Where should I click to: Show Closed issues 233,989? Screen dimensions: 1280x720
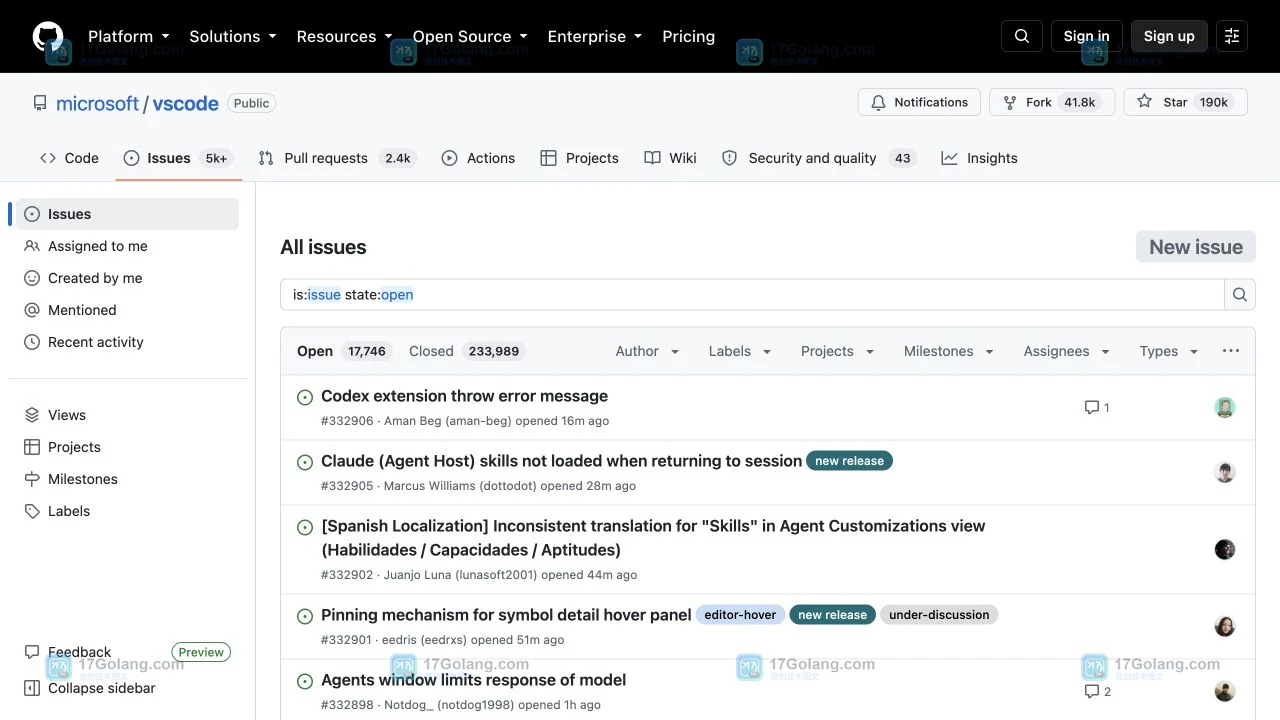(466, 351)
